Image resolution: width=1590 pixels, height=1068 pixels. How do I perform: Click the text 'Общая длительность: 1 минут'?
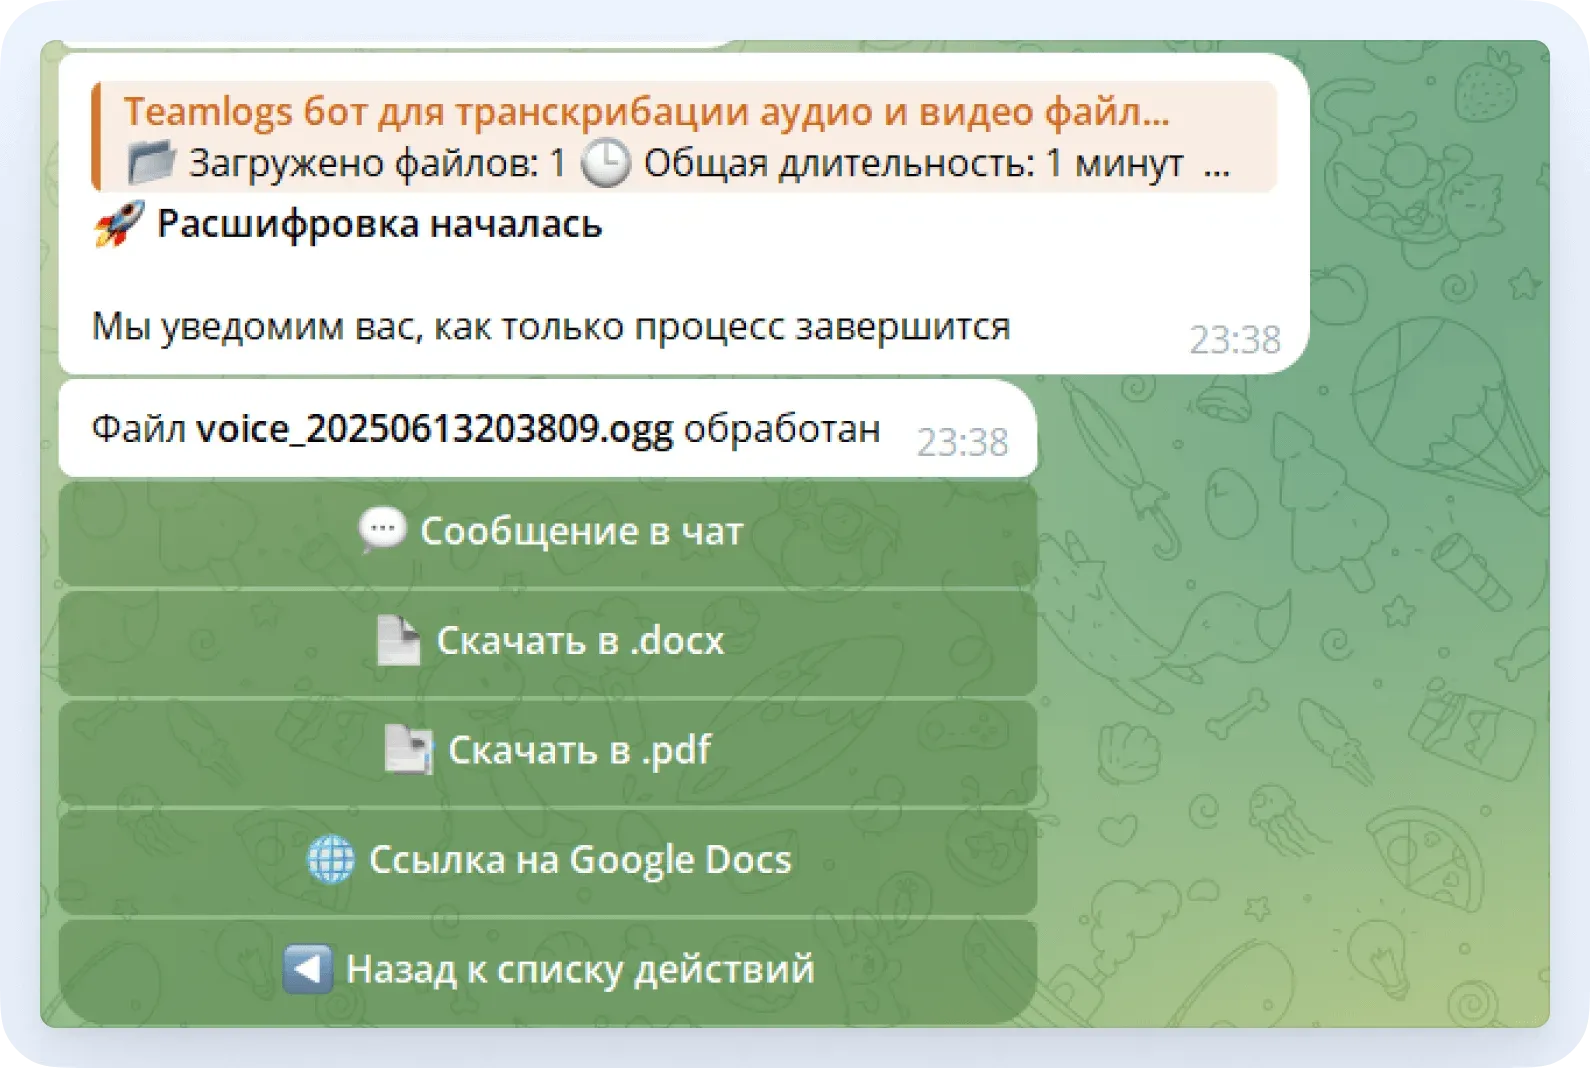click(914, 163)
